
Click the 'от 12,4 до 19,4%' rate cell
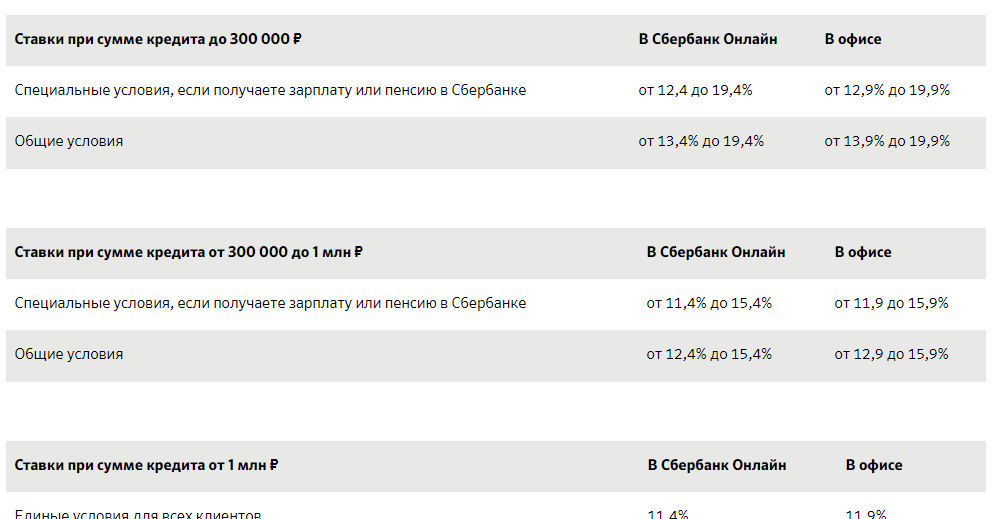click(695, 90)
